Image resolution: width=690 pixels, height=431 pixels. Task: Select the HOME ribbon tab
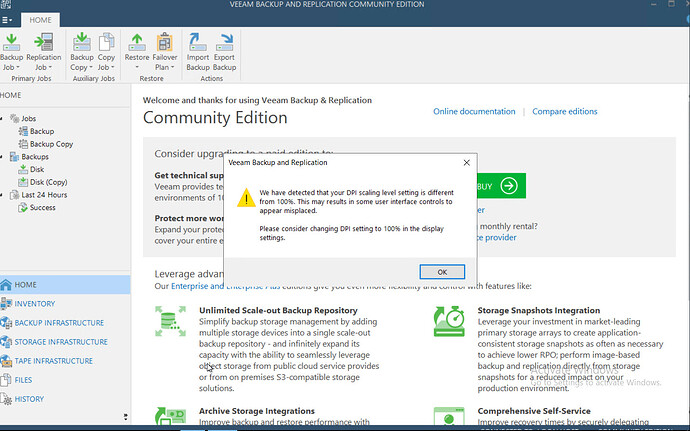pos(41,19)
